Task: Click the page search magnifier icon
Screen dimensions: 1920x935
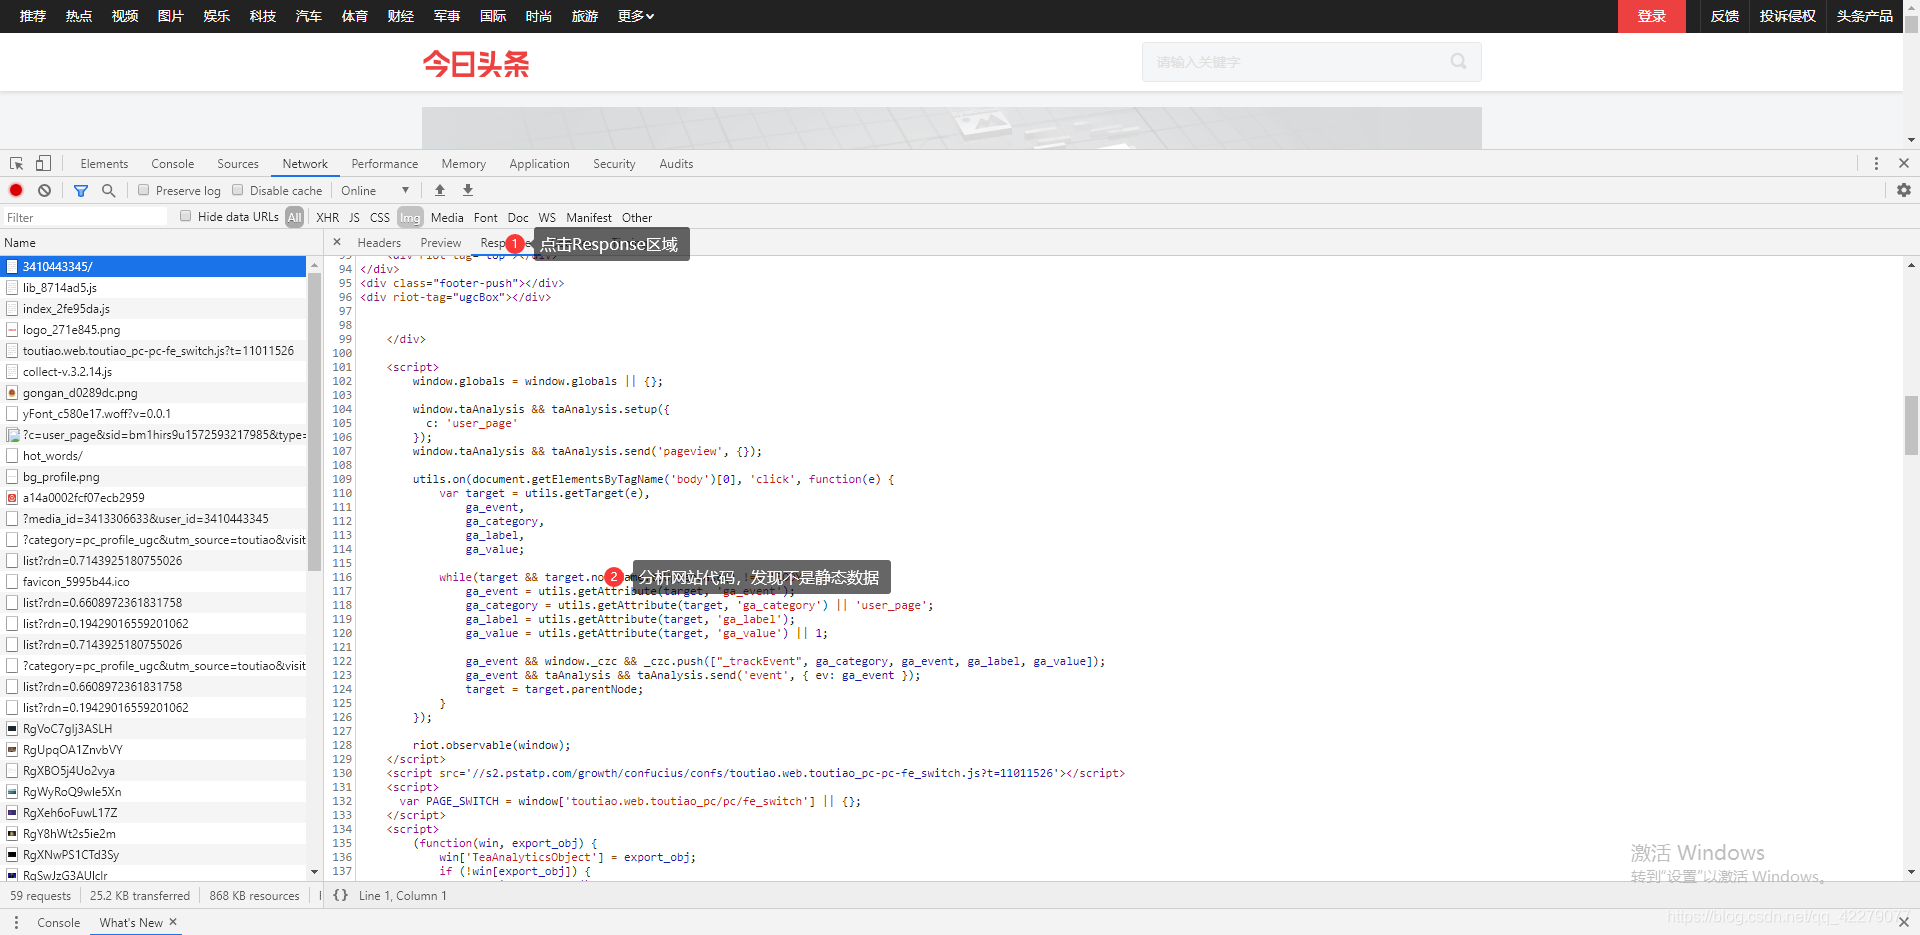Action: 1458,61
